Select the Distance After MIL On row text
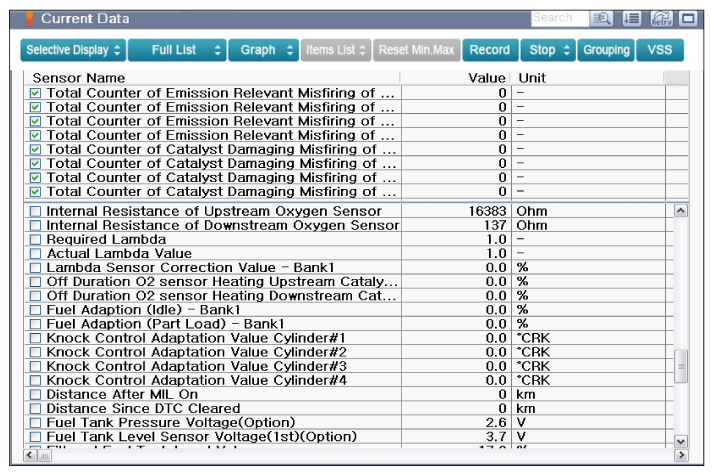 pos(122,394)
